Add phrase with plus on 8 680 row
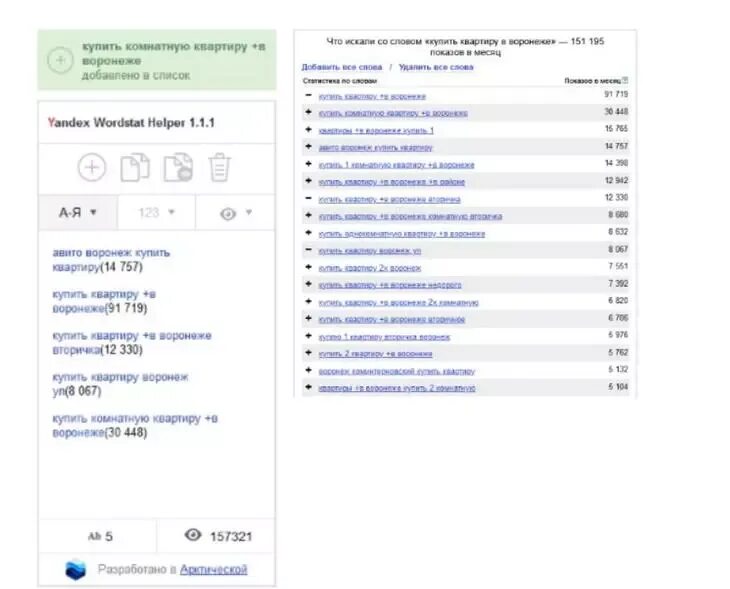 coord(308,215)
